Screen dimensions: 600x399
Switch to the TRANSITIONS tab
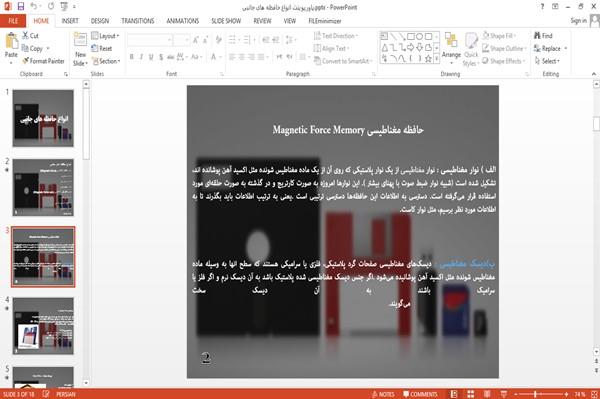click(138, 21)
